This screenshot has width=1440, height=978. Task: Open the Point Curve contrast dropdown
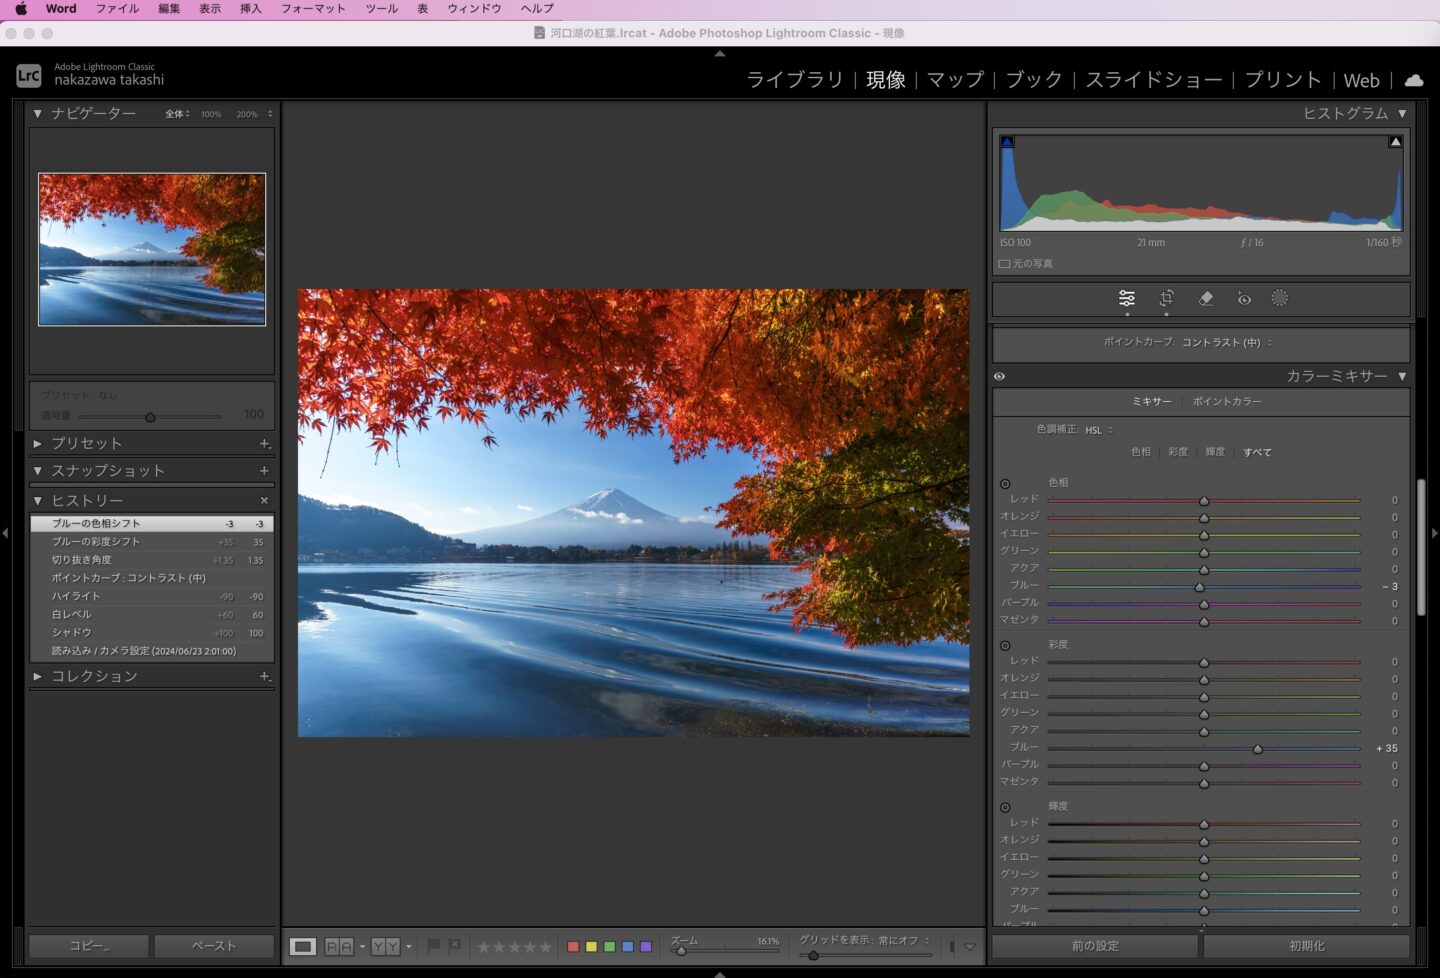coord(1226,342)
